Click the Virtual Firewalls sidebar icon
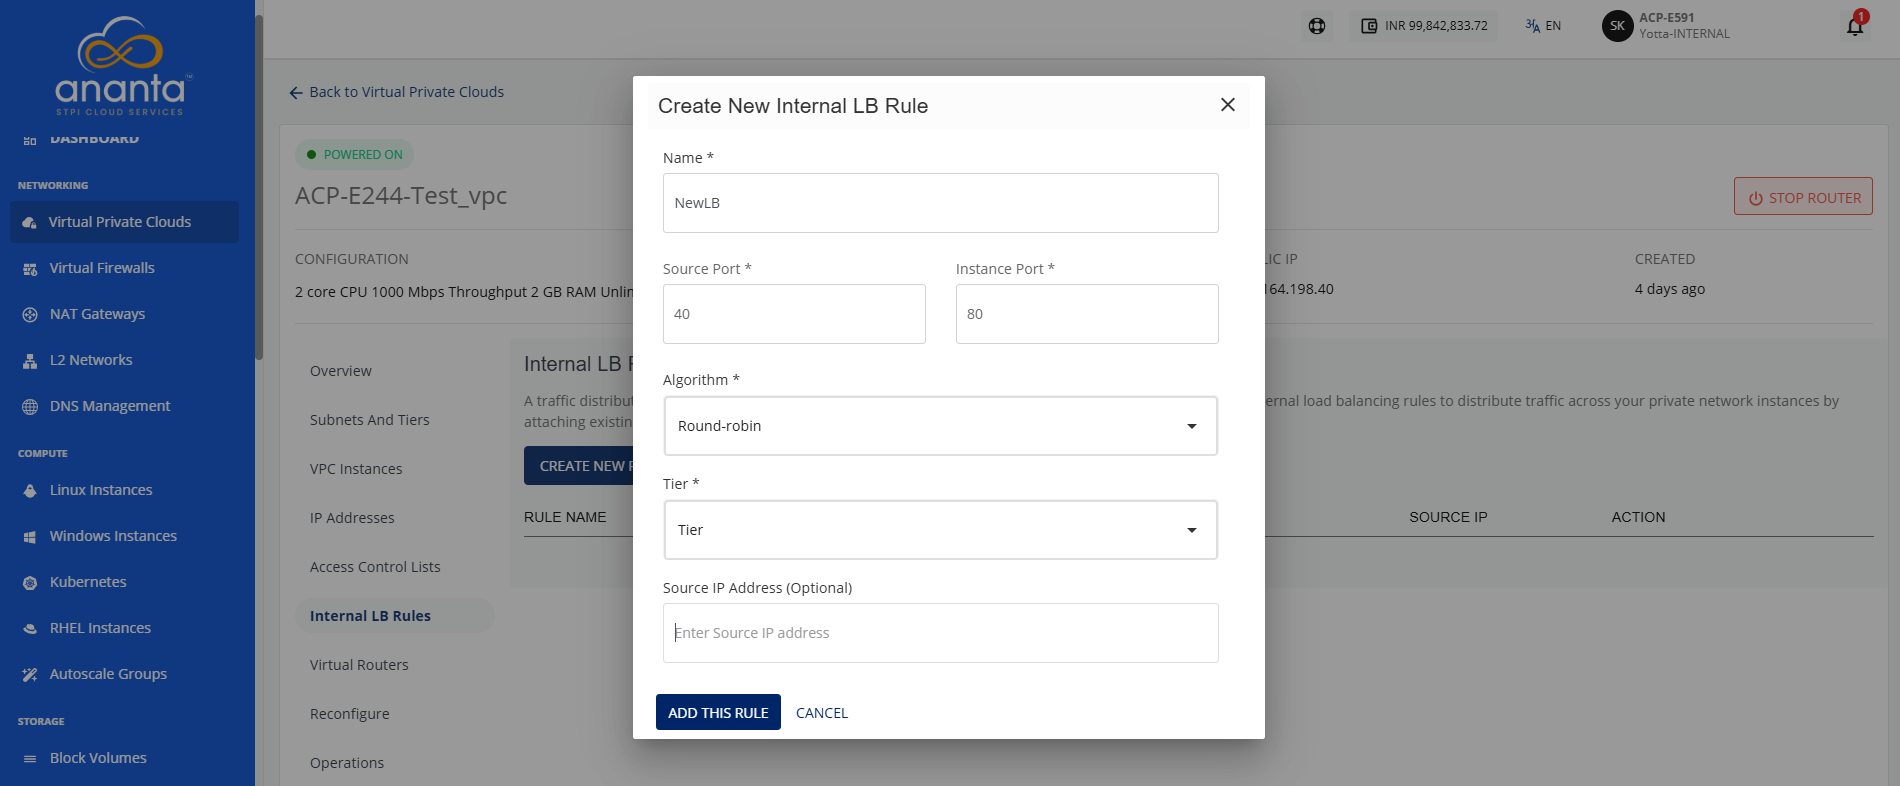Viewport: 1900px width, 786px height. [x=30, y=268]
